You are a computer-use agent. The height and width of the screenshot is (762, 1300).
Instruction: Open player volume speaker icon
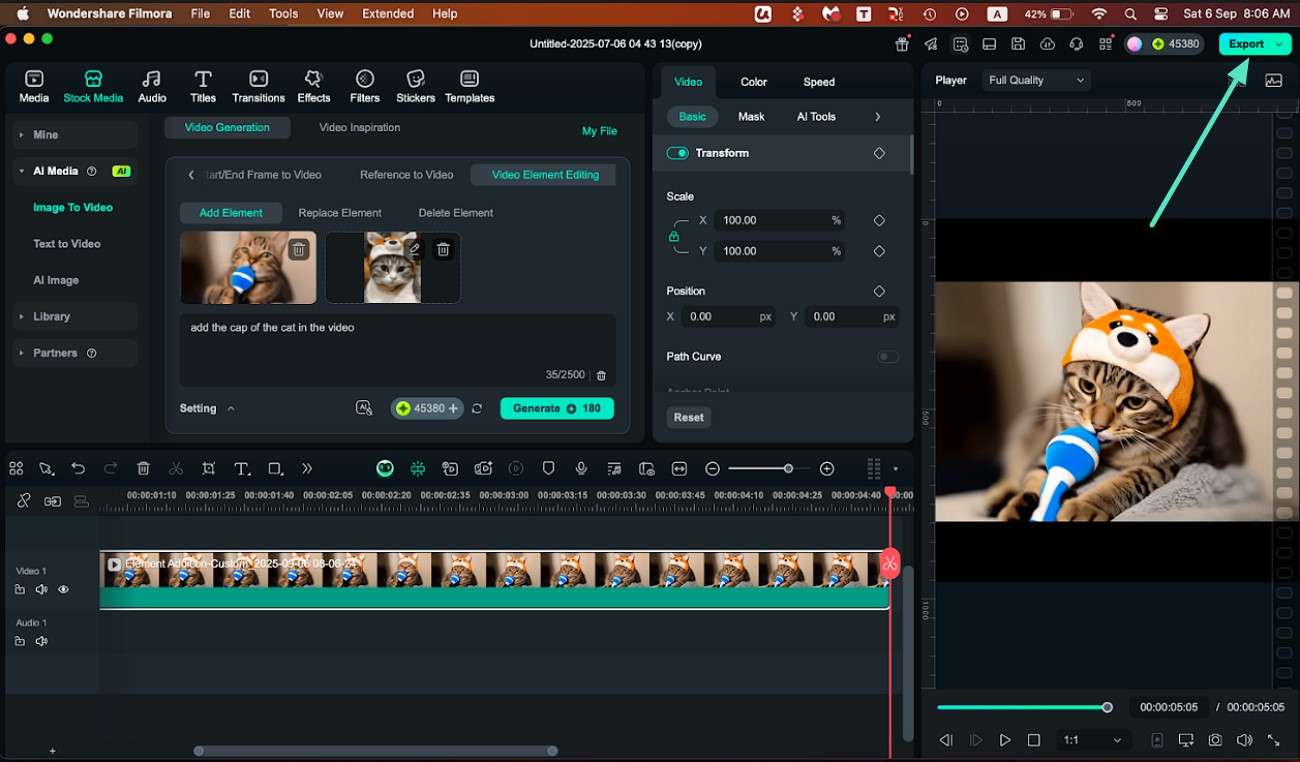(1244, 740)
